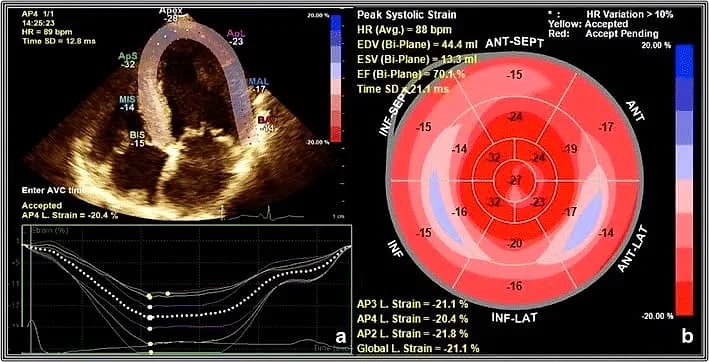The image size is (709, 362).
Task: Select the -27 apex center of the bull's-eye
Action: point(515,181)
